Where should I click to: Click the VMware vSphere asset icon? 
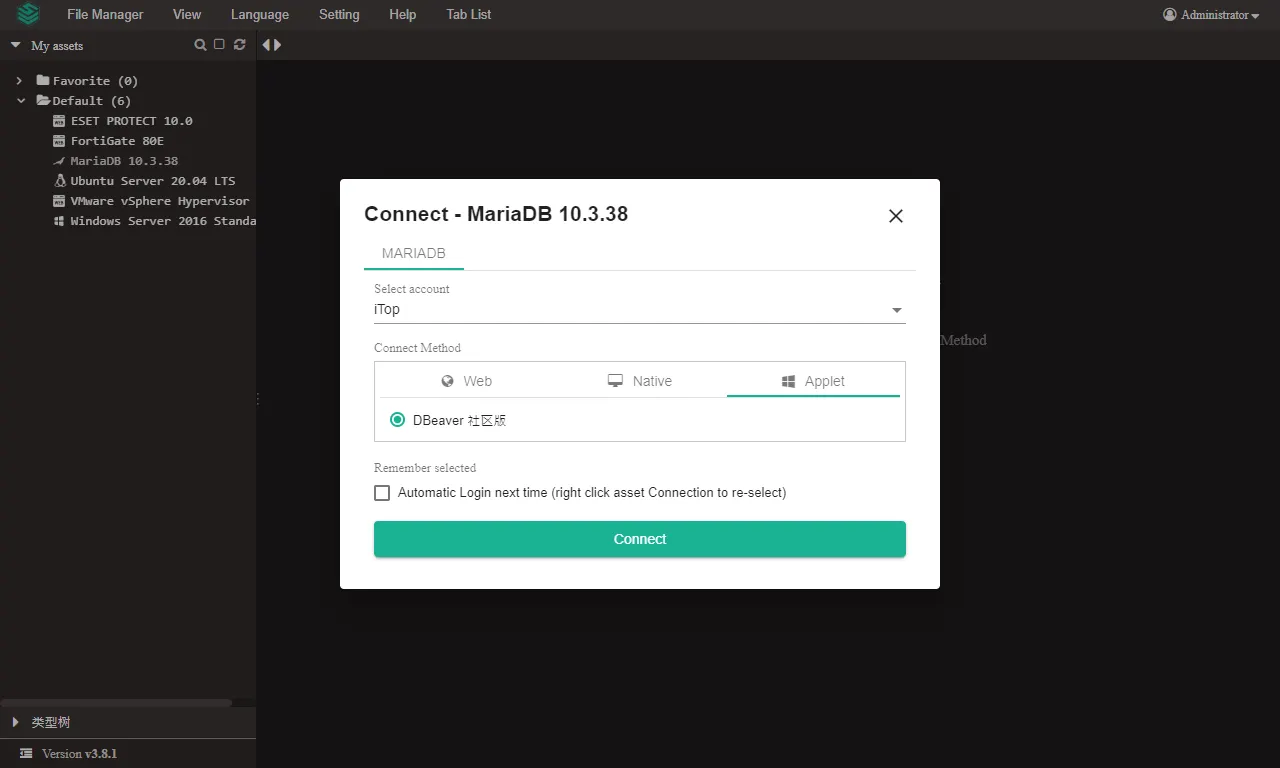coord(59,201)
